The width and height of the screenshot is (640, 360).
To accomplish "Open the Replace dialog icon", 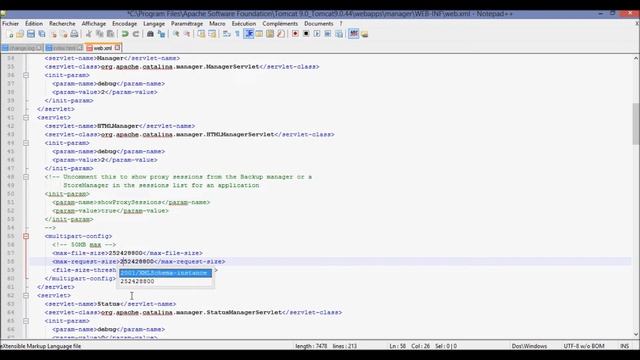I will coord(161,34).
